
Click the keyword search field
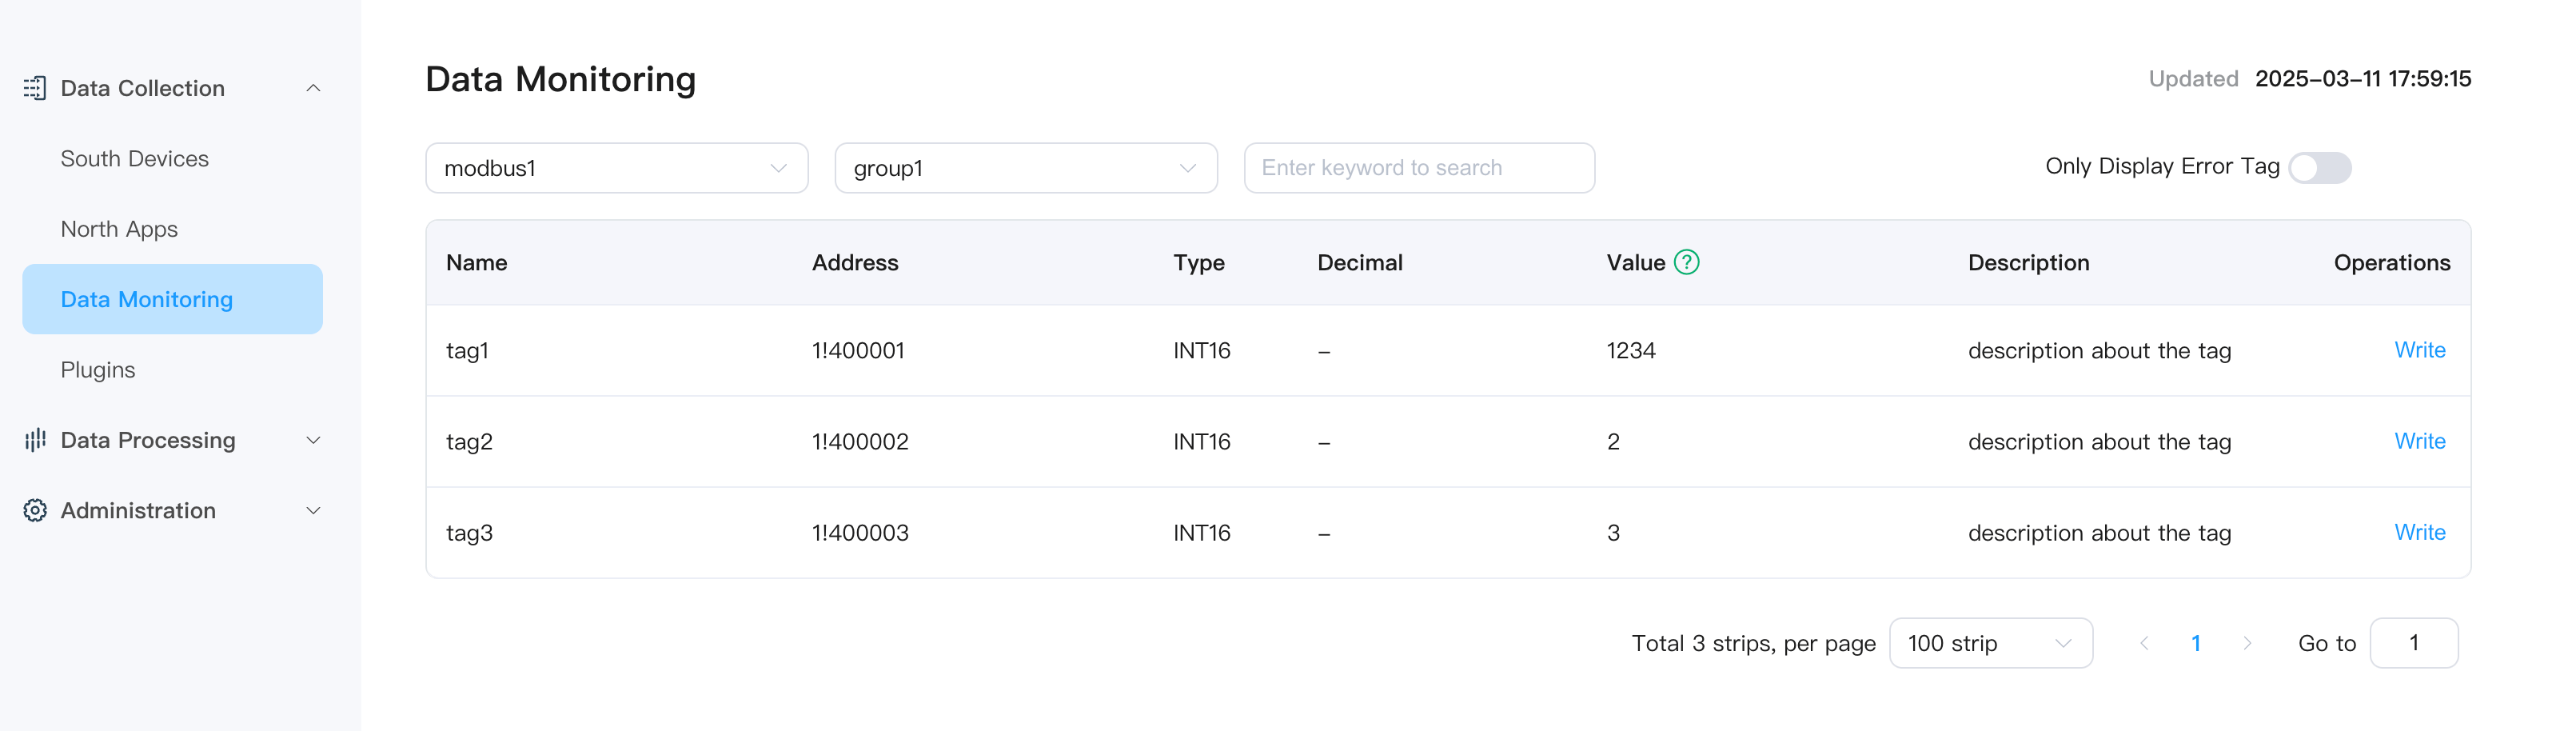[x=1418, y=167]
